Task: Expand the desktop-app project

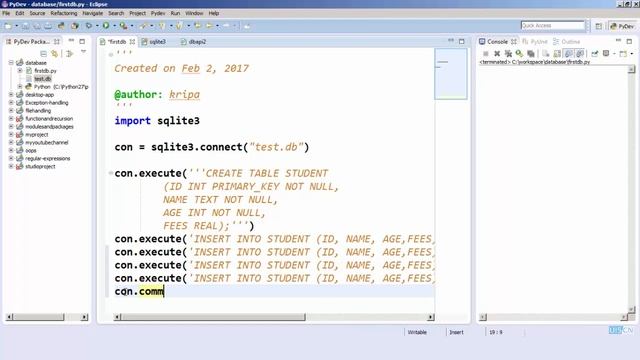Action: (x=11, y=94)
